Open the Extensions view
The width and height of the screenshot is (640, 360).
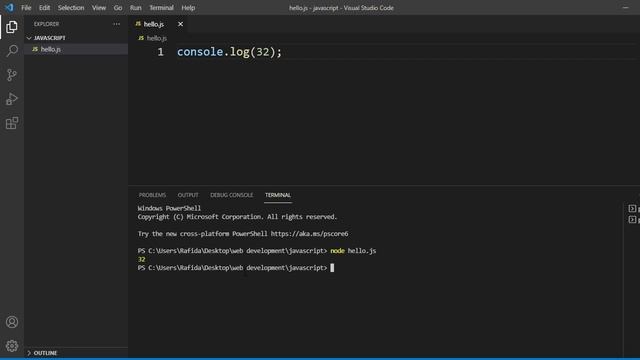[x=12, y=123]
